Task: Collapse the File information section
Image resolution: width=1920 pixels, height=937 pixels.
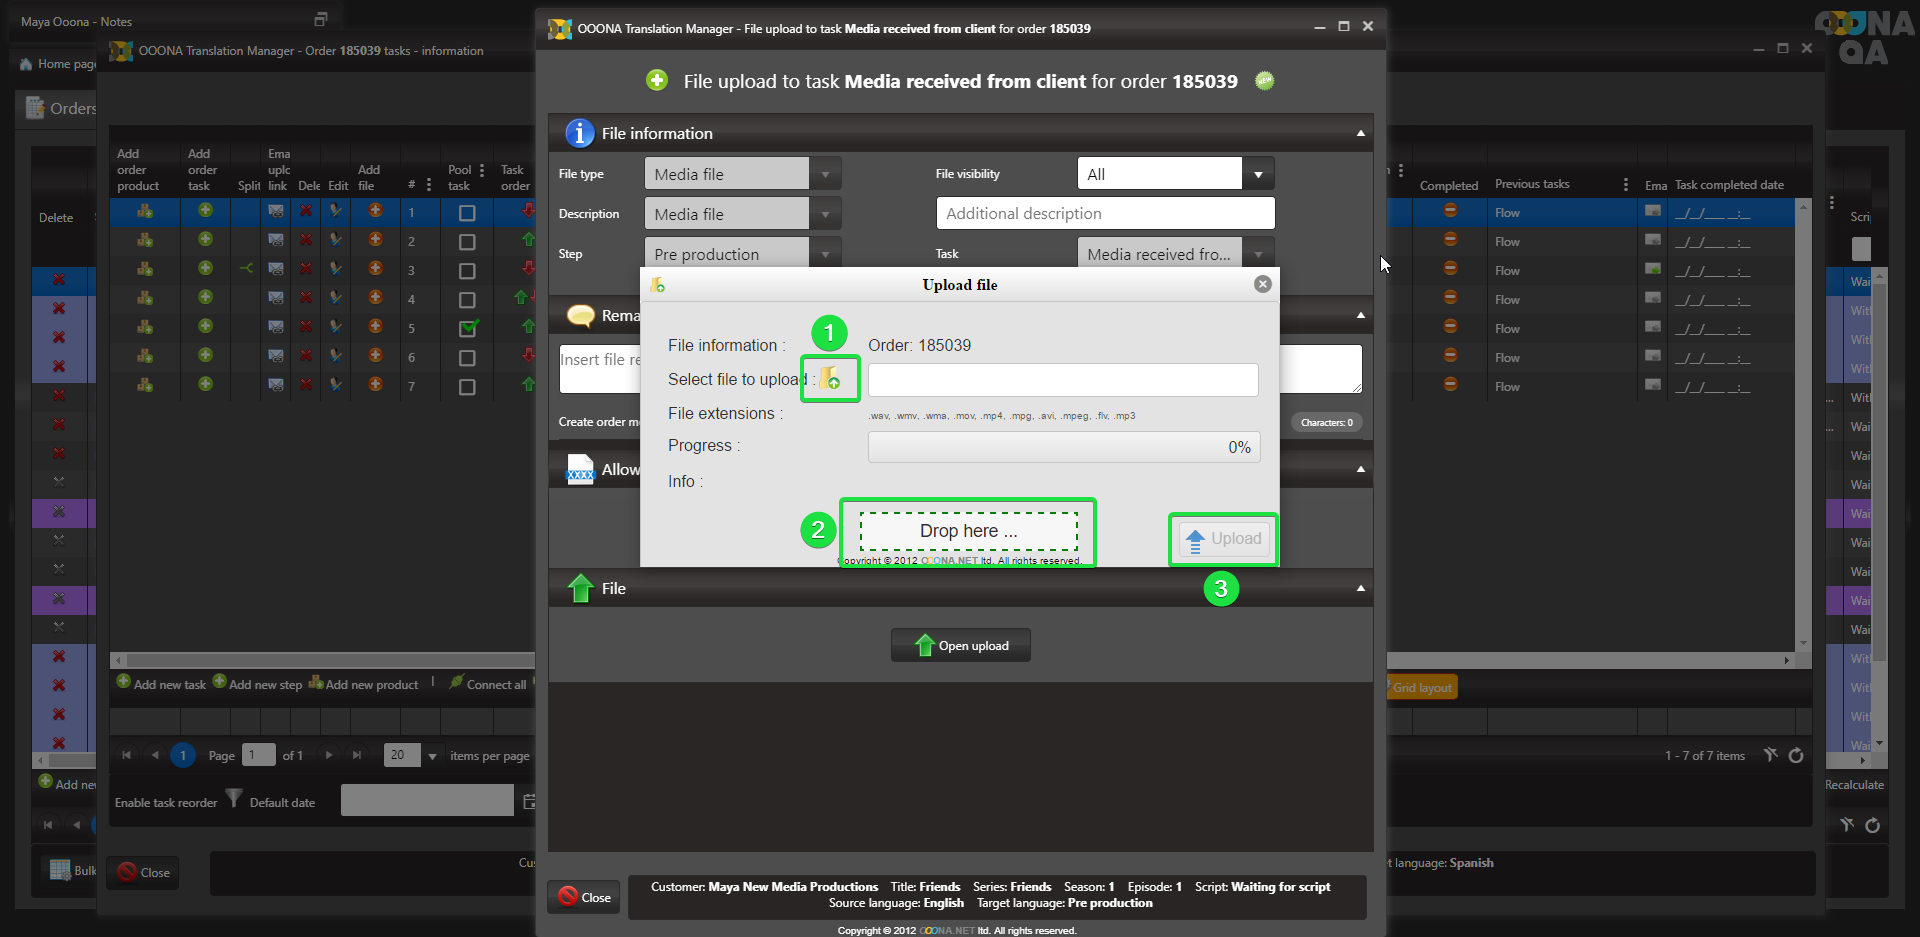Action: 1360,134
